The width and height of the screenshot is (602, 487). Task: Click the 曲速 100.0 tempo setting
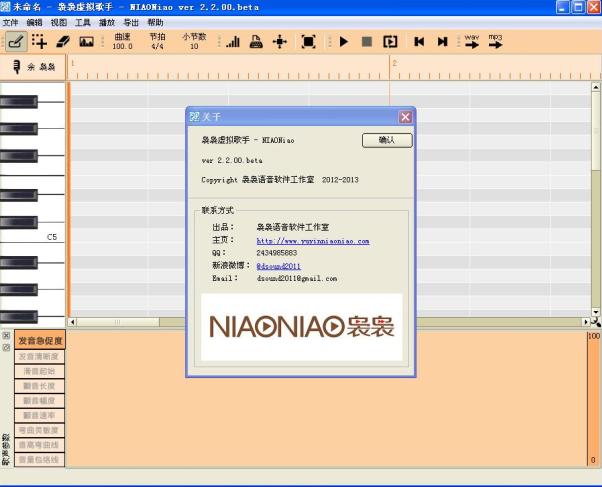[122, 41]
